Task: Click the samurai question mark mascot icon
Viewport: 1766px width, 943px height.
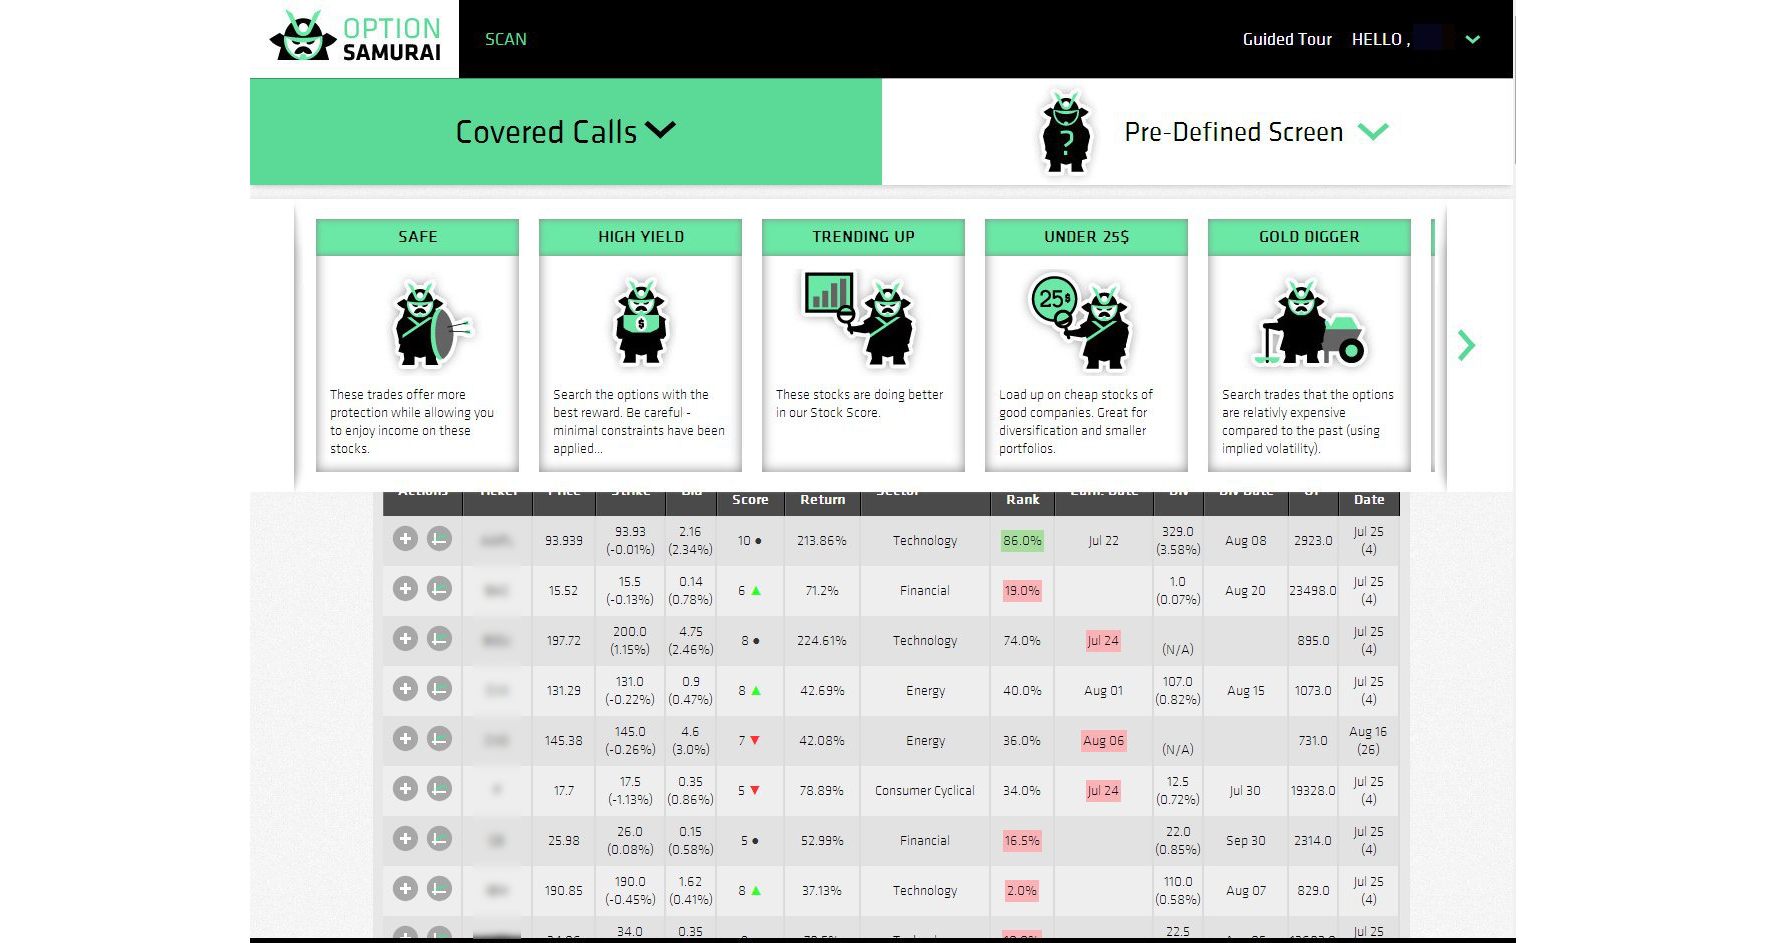Action: tap(1066, 132)
